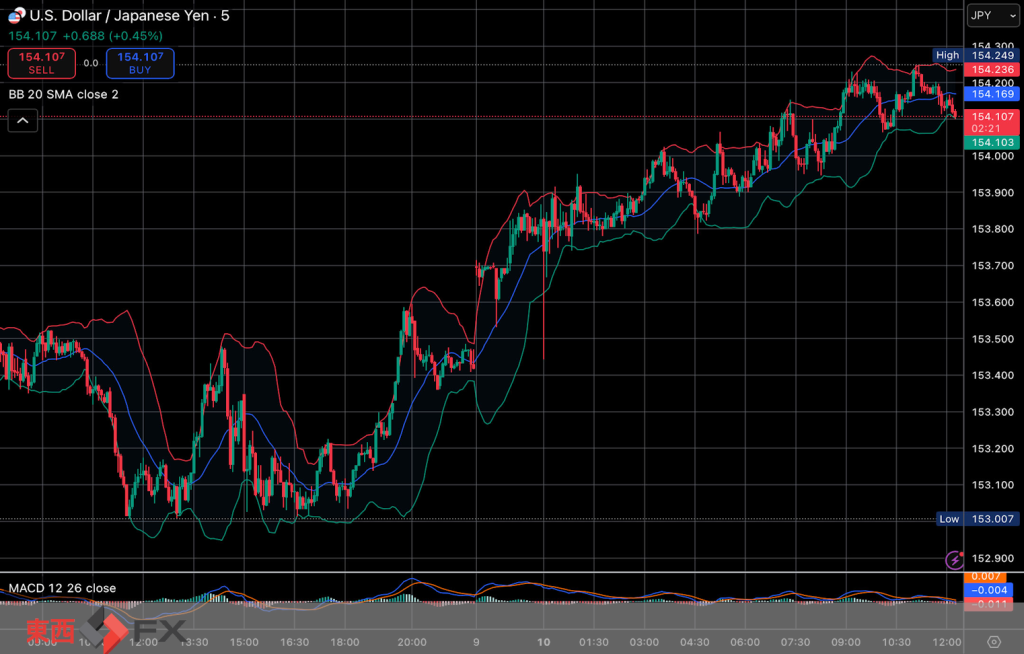Click the purple lightning bolt icon
This screenshot has height=654, width=1024.
pos(955,559)
